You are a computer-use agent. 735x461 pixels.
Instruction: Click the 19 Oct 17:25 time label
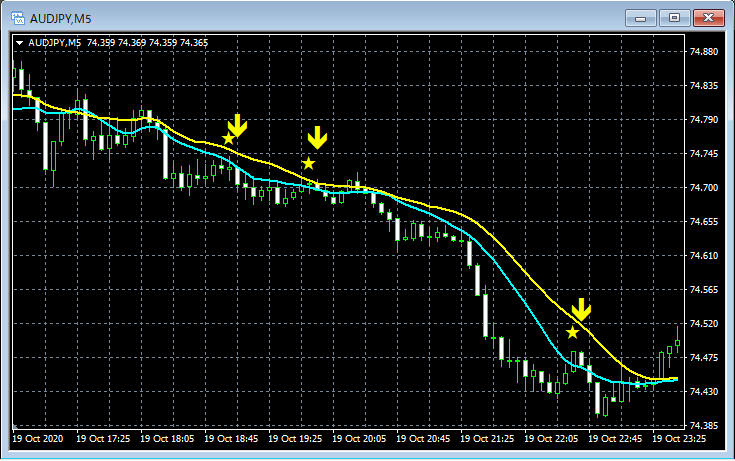(x=103, y=439)
